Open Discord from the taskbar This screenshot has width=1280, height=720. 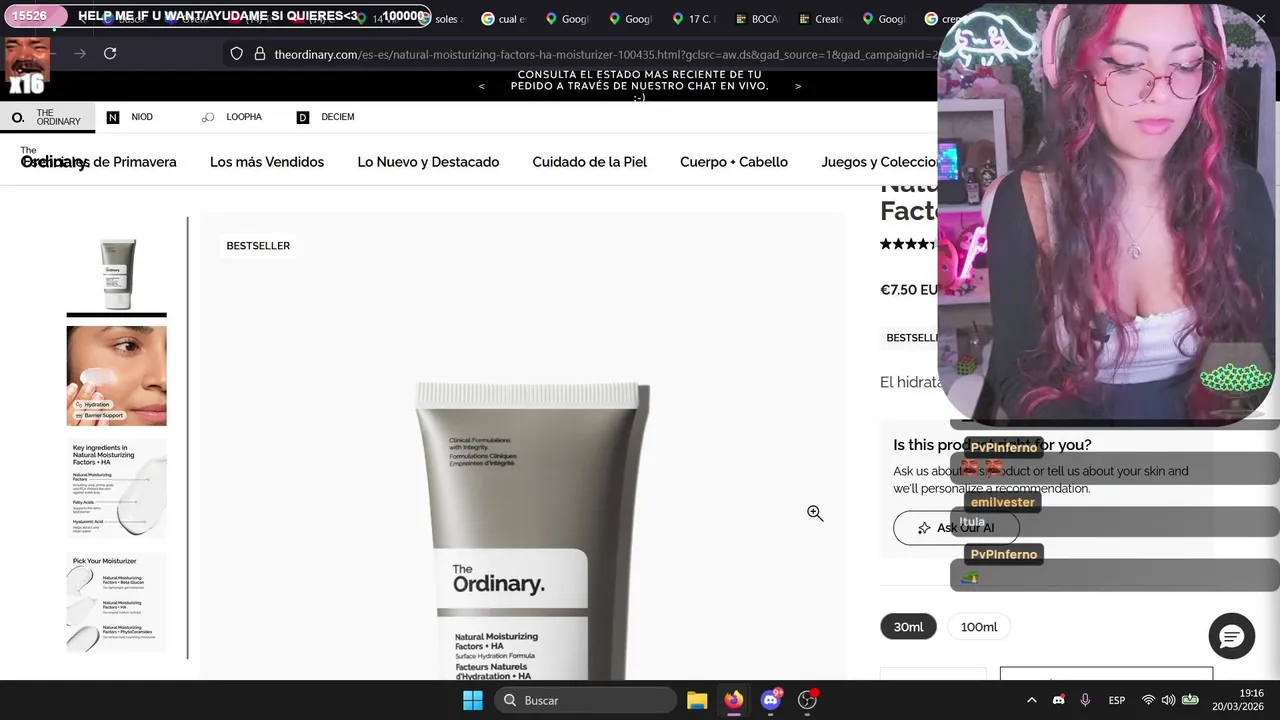tap(771, 700)
